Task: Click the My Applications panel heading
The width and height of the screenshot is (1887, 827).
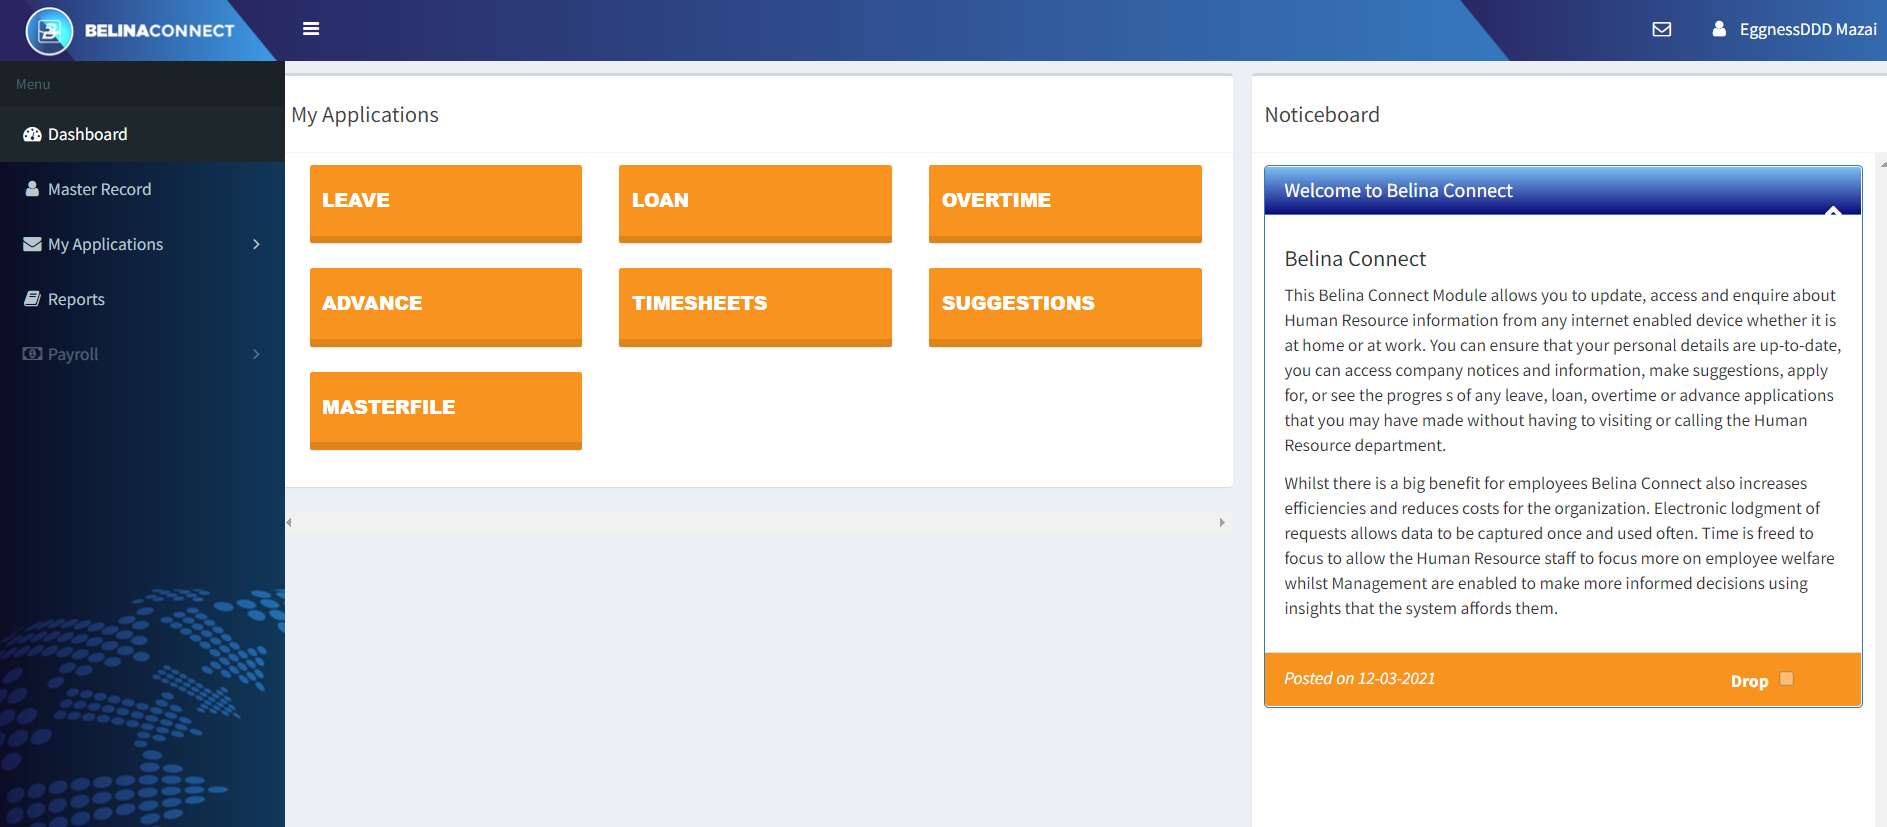Action: [365, 115]
